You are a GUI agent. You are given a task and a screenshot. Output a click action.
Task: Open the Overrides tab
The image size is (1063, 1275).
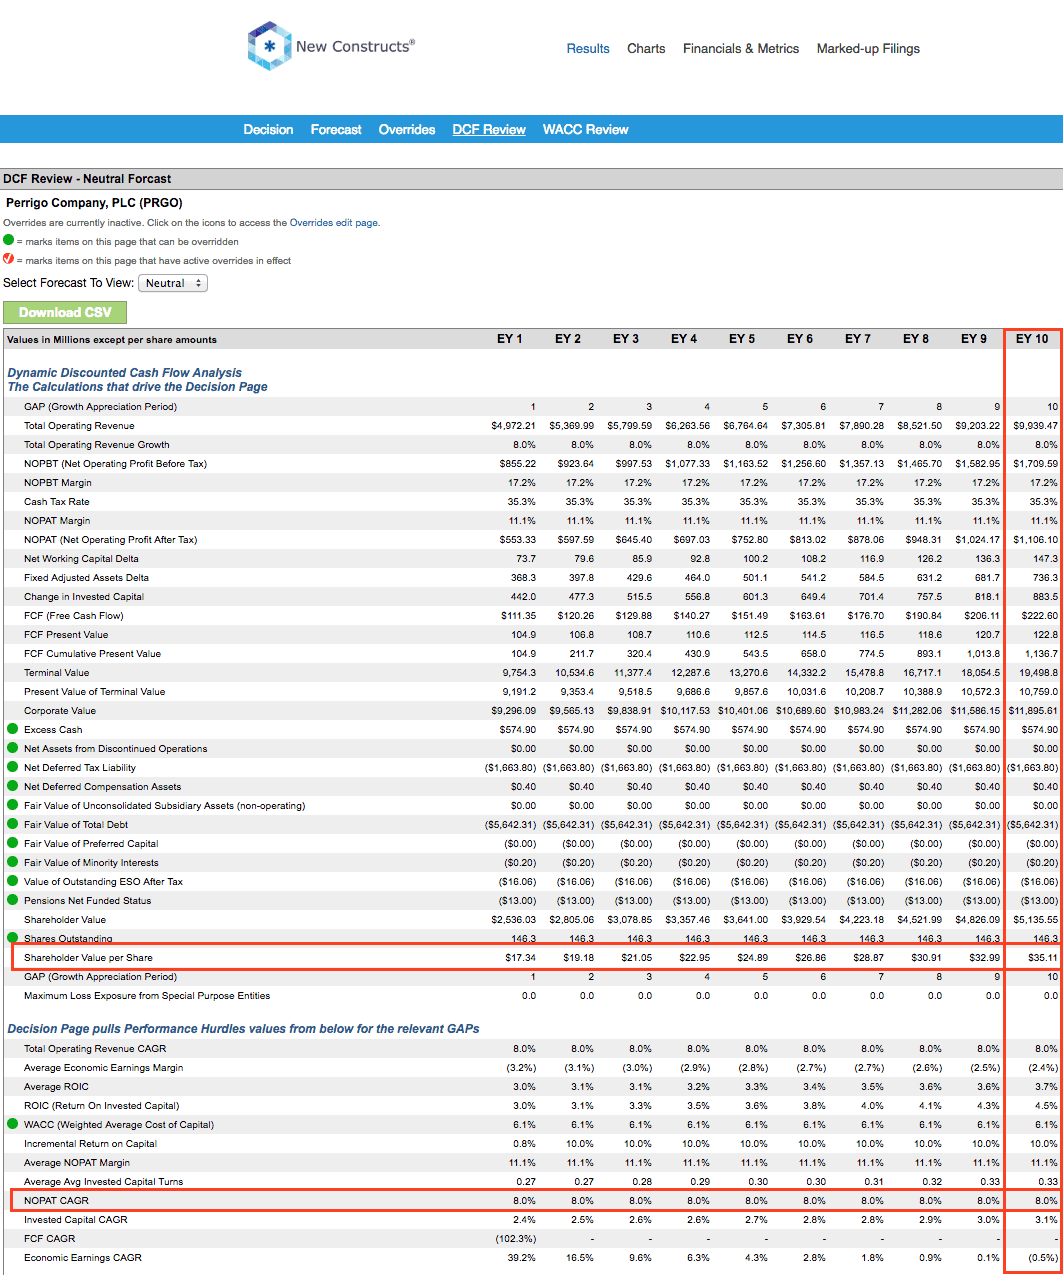406,129
